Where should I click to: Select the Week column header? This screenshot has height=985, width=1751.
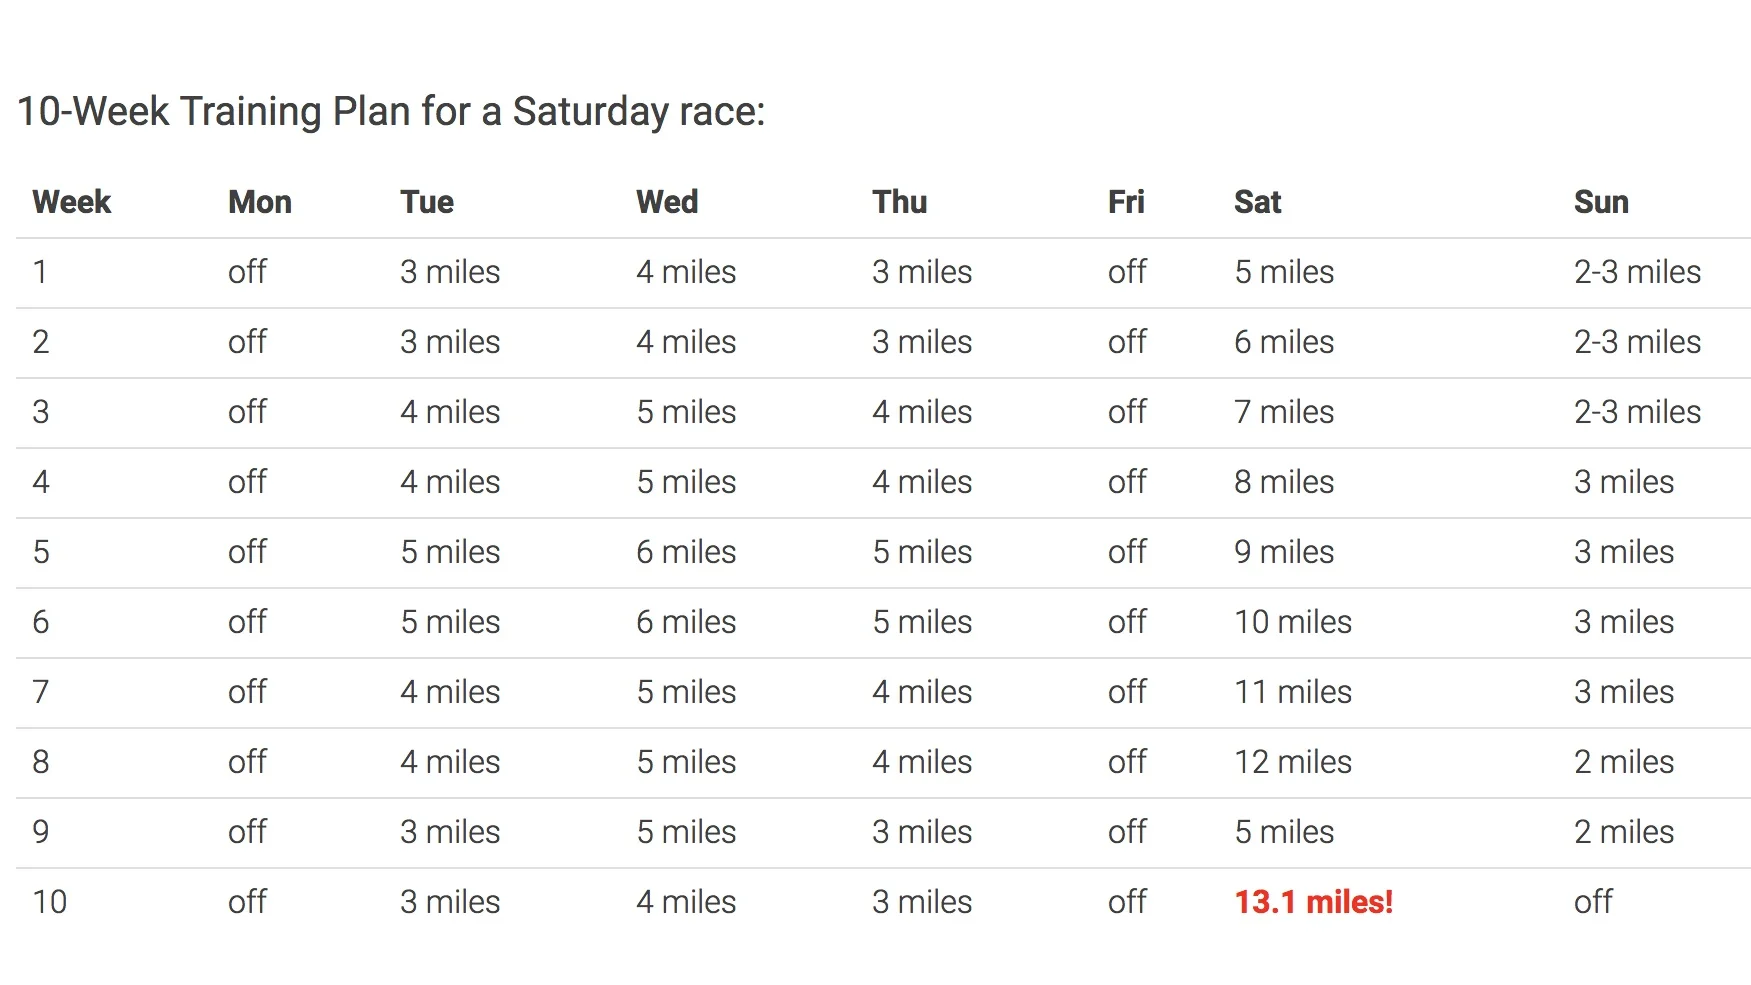(71, 202)
